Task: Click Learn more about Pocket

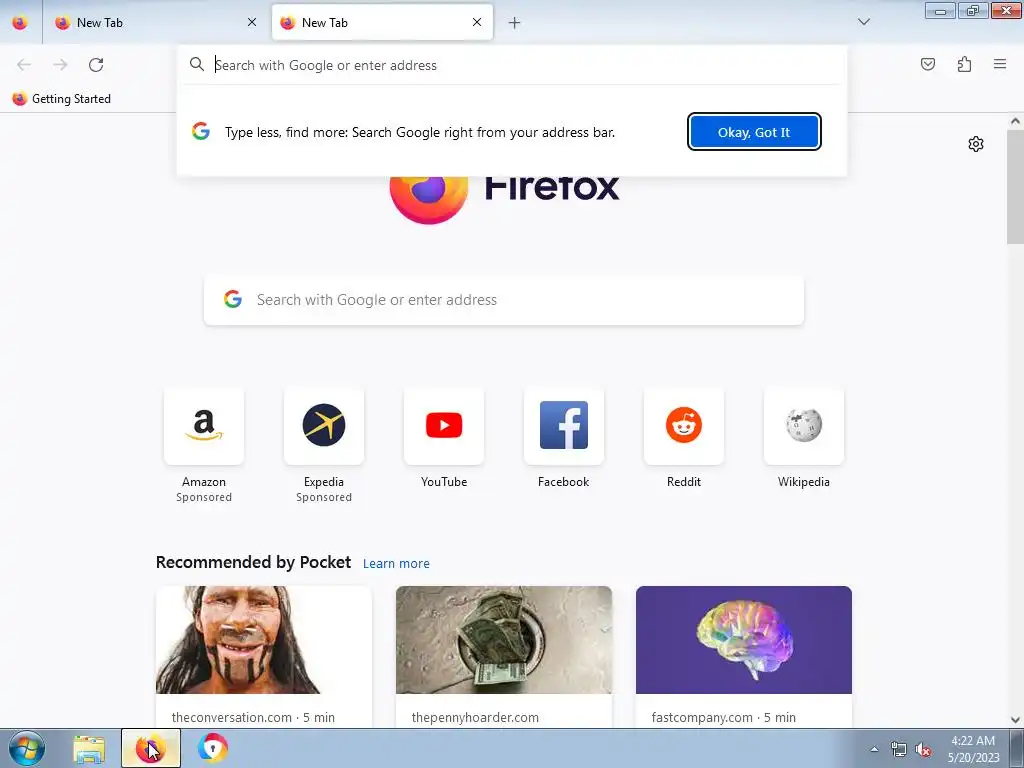Action: coord(396,564)
